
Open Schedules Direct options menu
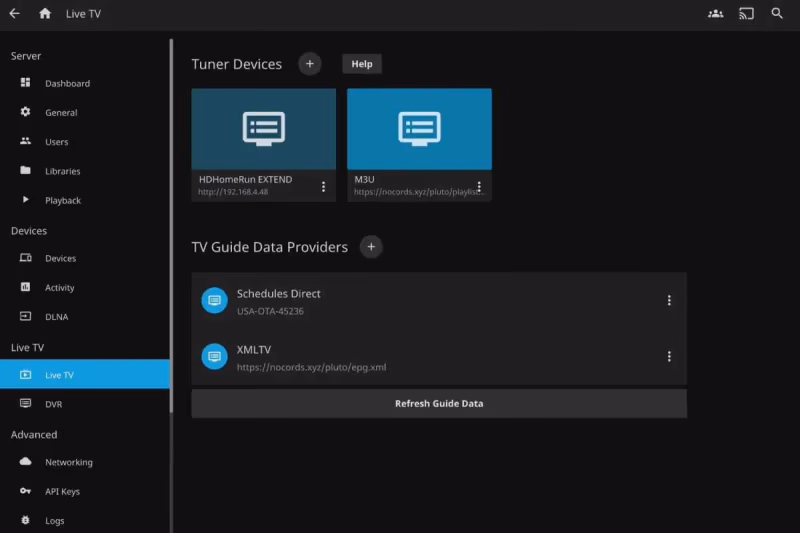[x=669, y=300]
